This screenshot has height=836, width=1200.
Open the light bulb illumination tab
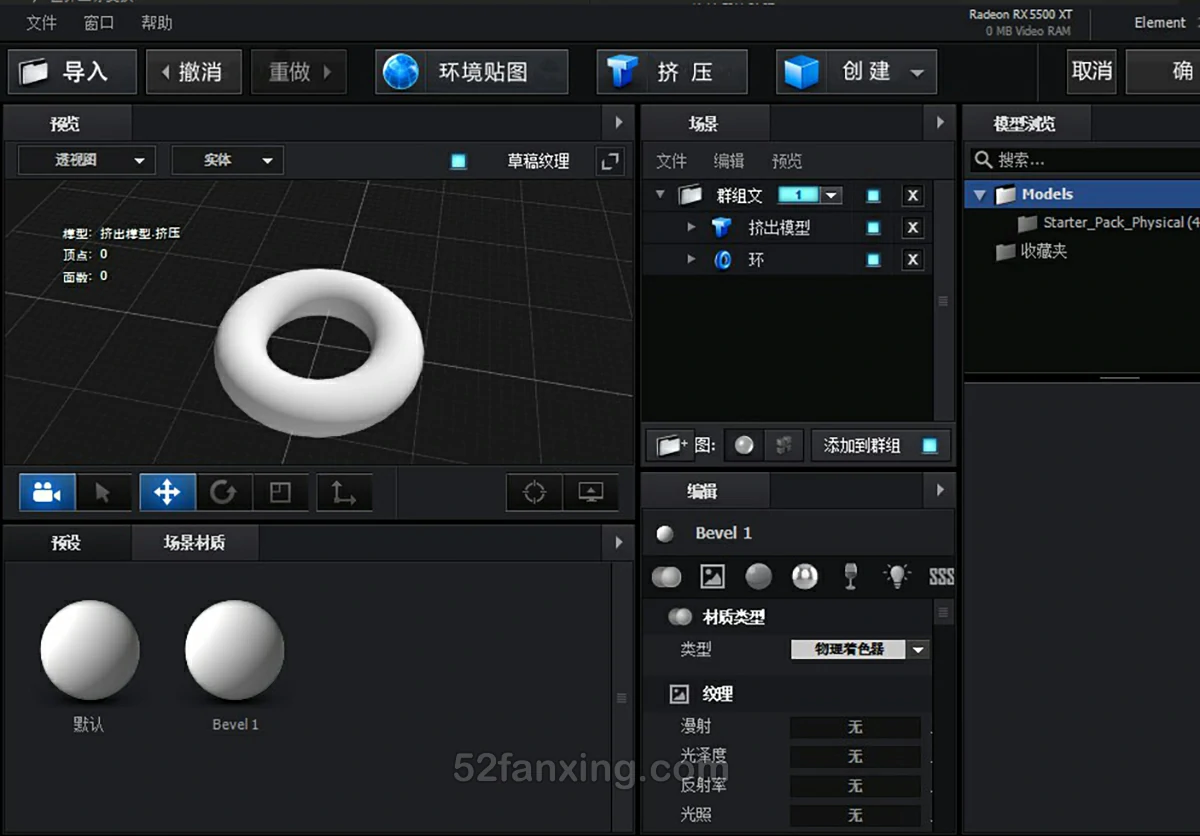point(897,576)
